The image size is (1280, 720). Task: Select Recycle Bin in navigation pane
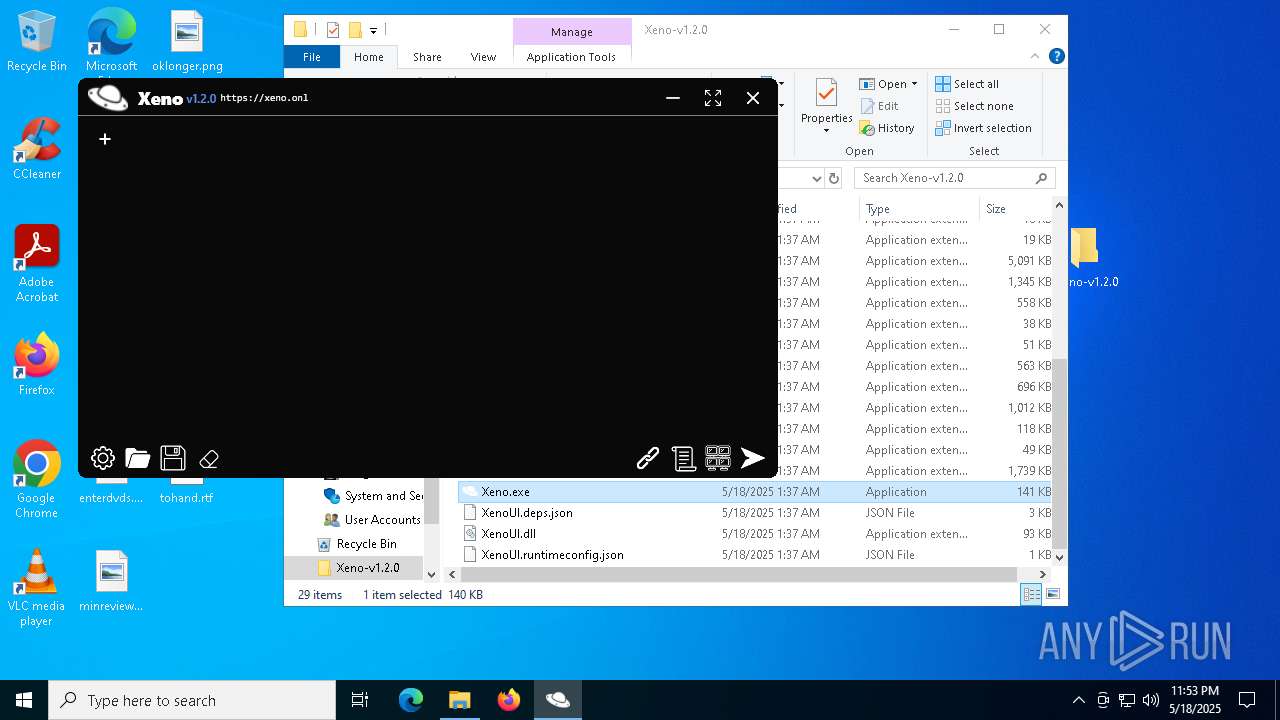coord(366,544)
